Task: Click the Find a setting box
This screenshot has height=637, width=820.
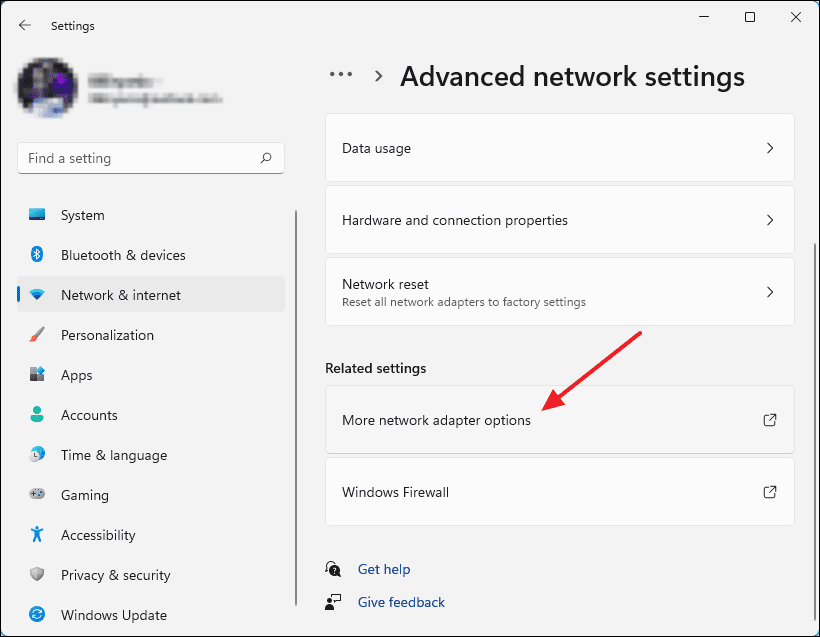Action: pos(151,158)
